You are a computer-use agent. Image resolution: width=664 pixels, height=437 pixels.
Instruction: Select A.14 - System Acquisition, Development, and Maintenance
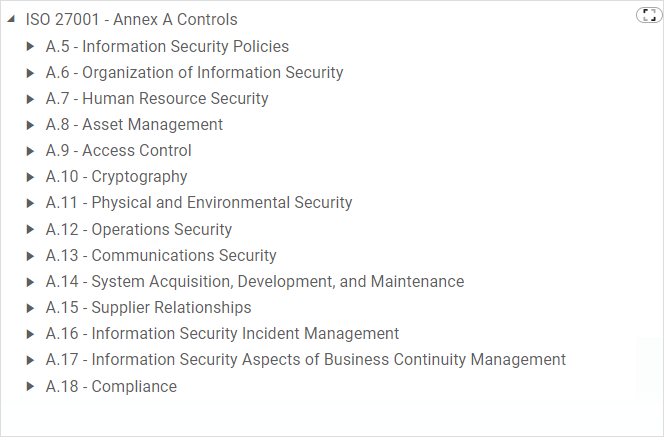pos(255,282)
